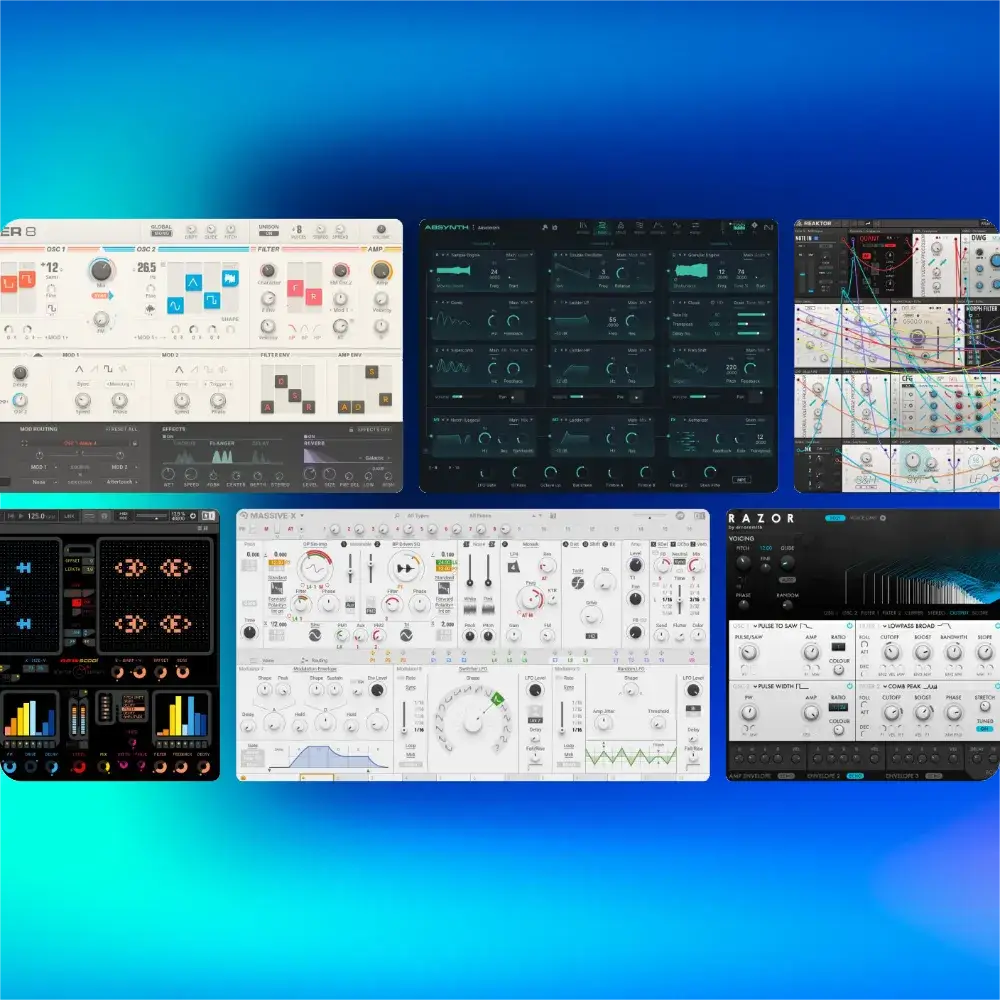Click the Massive X wavetable 1 display
1000x1000 pixels.
[315, 567]
